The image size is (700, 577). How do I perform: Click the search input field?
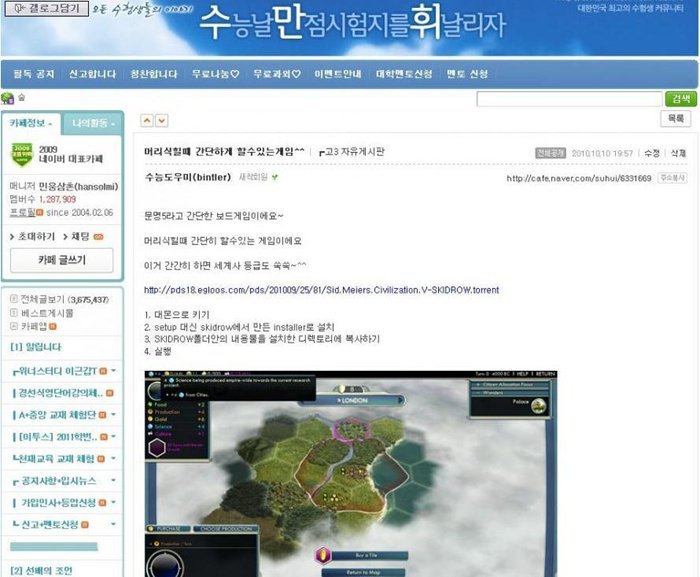(x=569, y=99)
